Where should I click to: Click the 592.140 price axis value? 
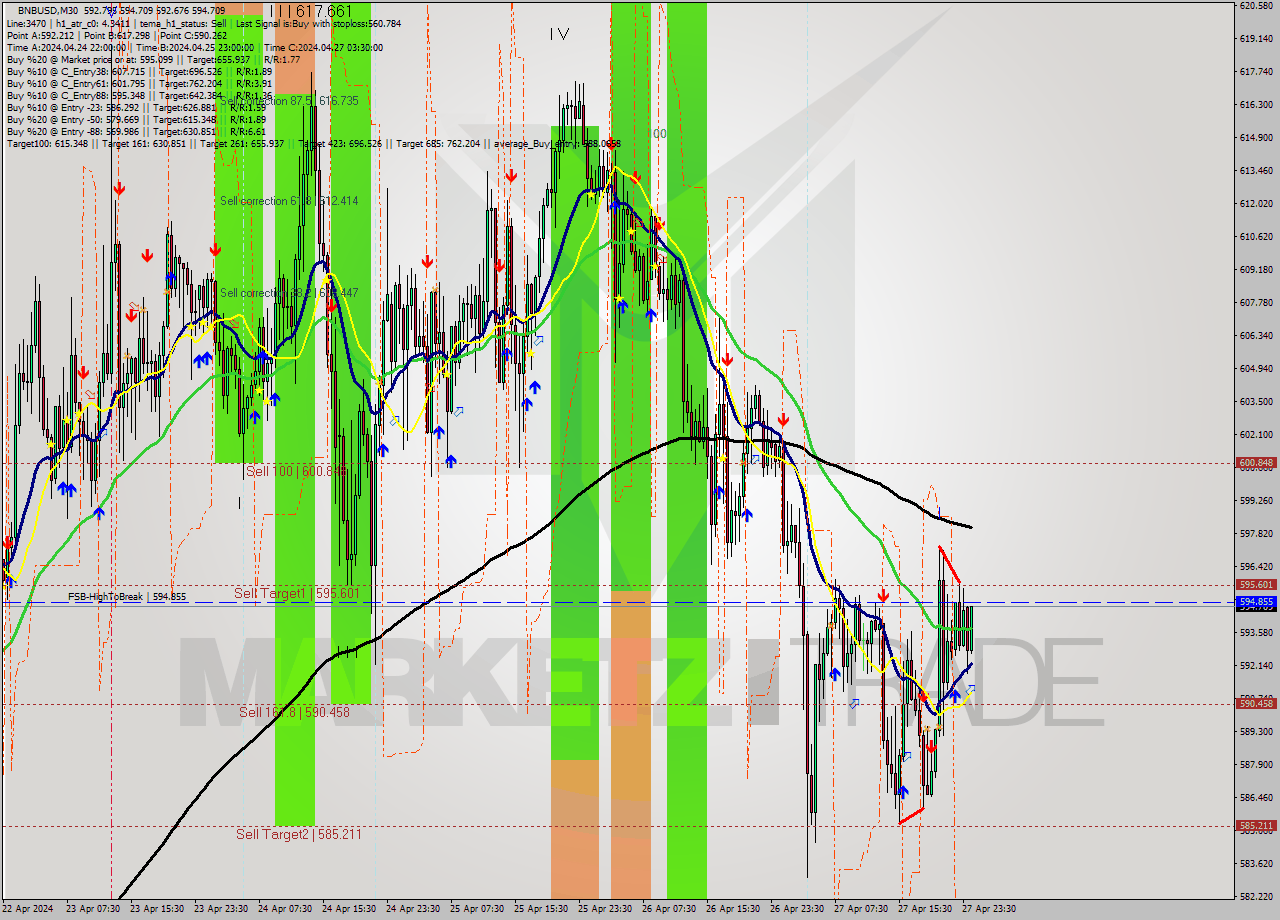[x=1256, y=665]
